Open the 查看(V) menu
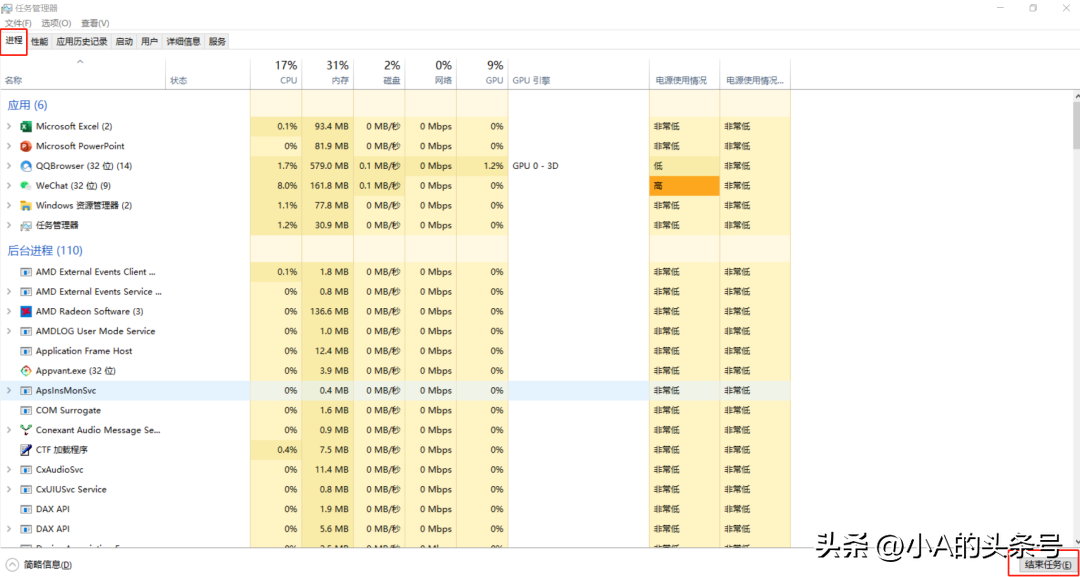The image size is (1080, 577). click(95, 23)
